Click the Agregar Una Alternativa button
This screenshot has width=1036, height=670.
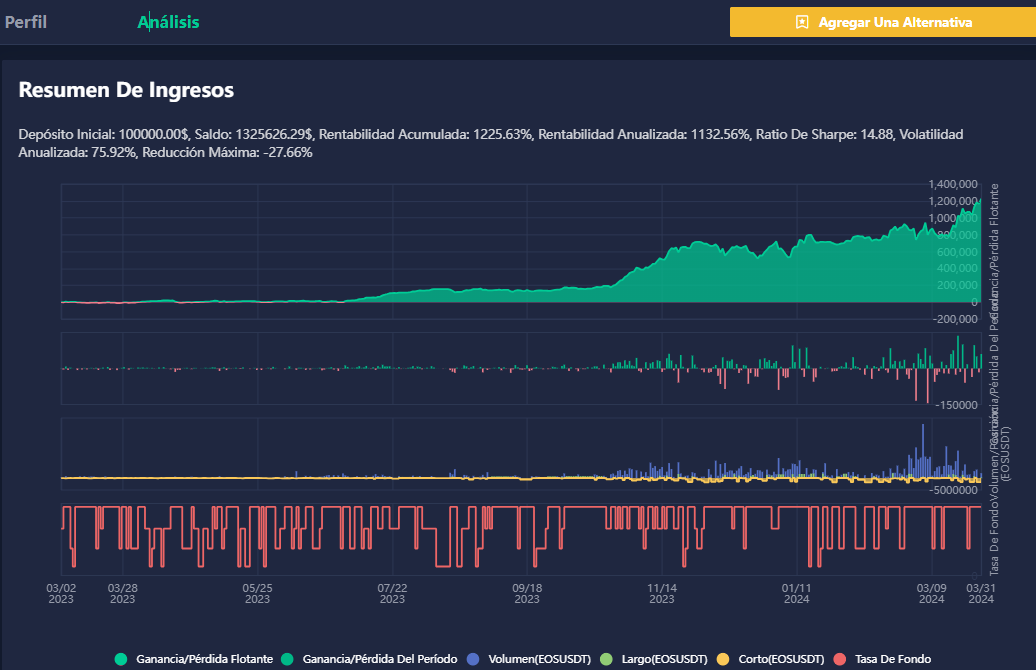[x=883, y=22]
